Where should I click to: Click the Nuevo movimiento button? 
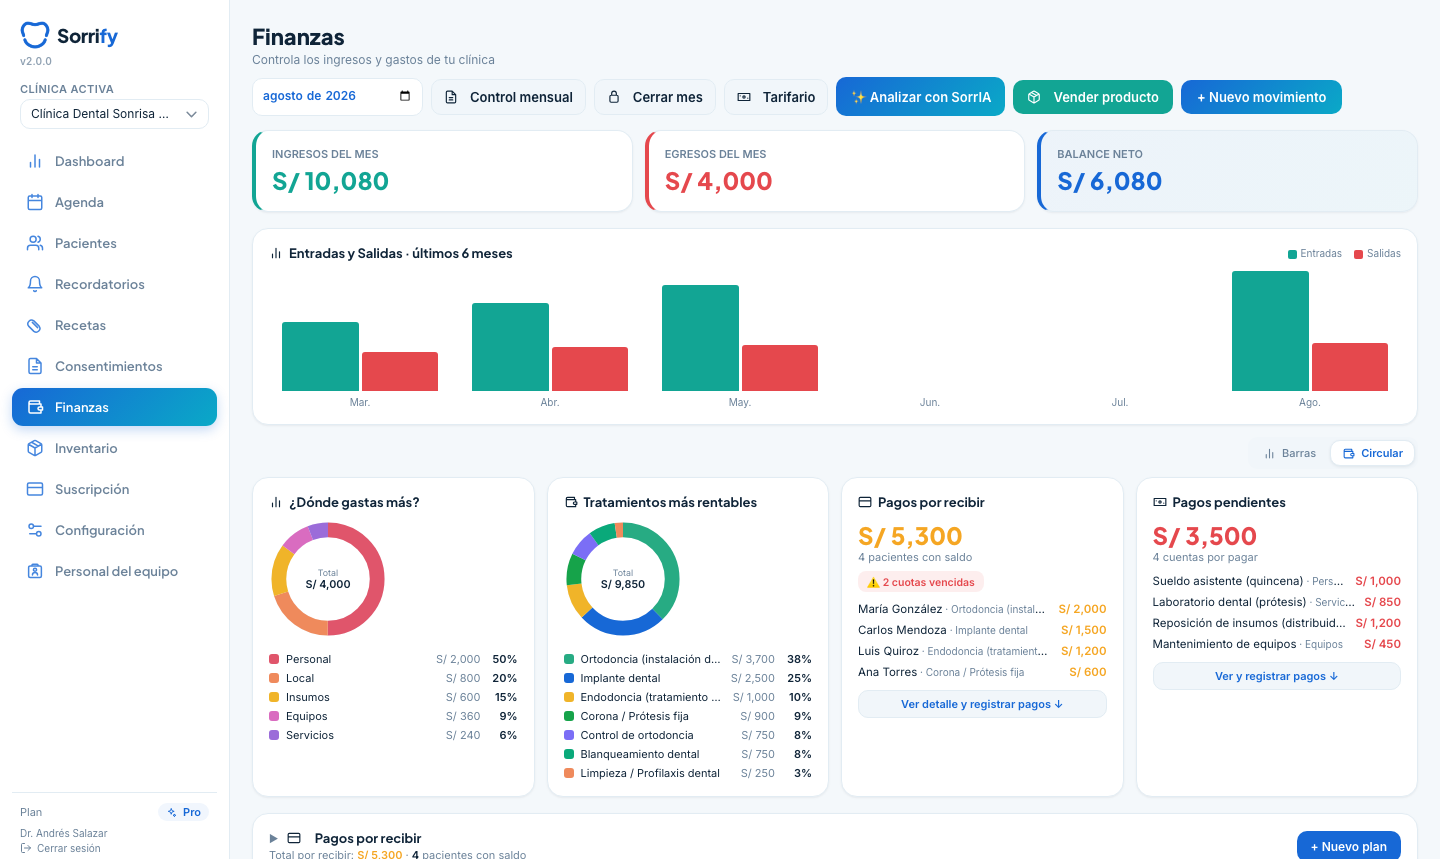pos(1261,97)
